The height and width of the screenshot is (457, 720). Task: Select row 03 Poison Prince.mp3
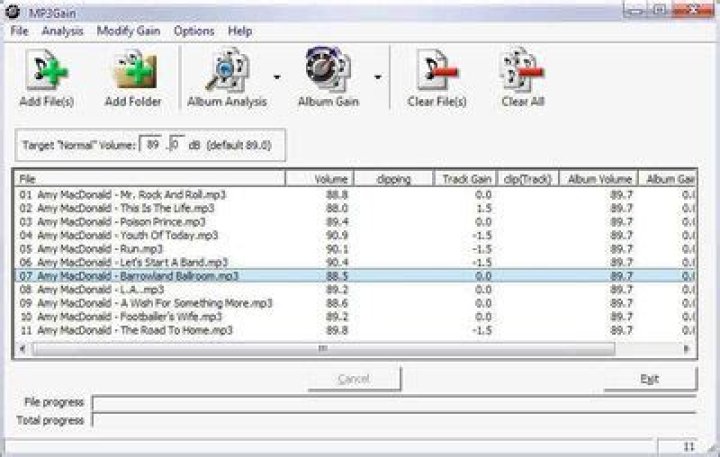click(354, 222)
